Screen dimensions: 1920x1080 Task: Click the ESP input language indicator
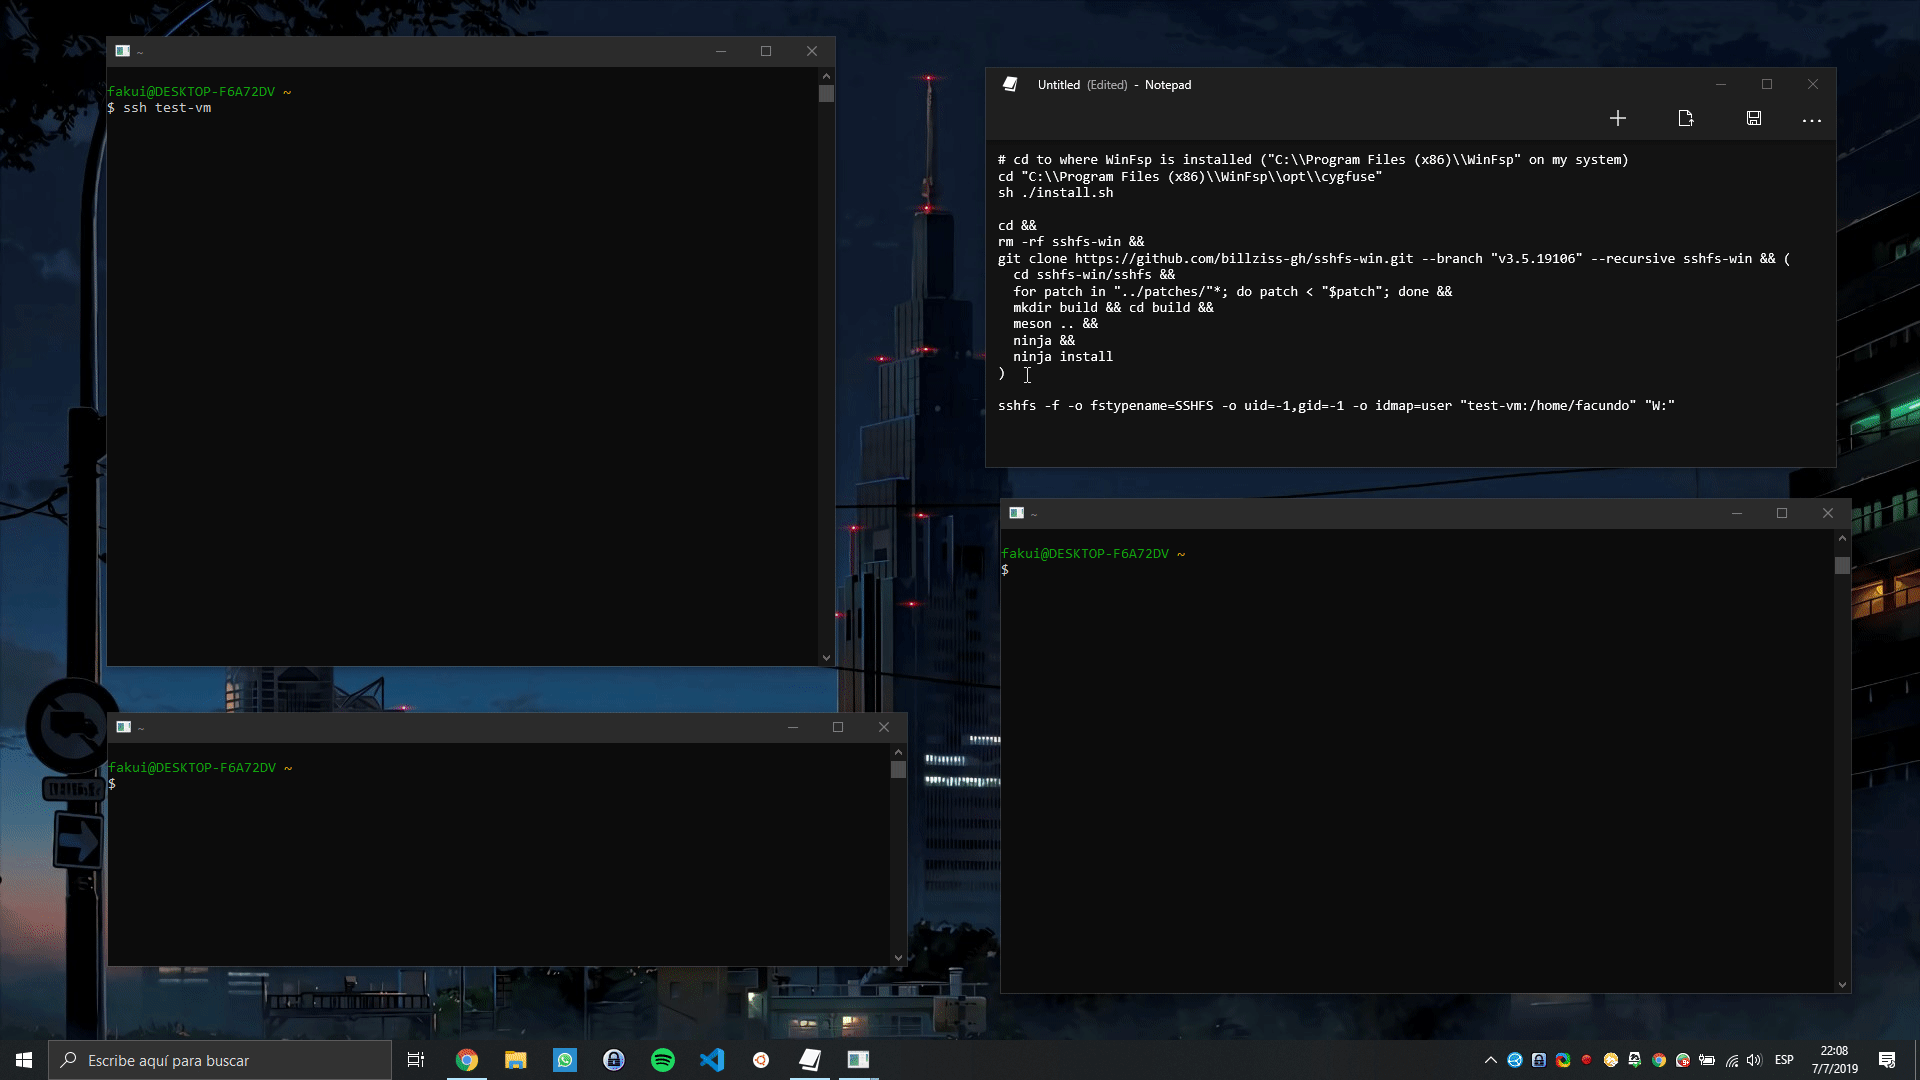pyautogui.click(x=1784, y=1060)
